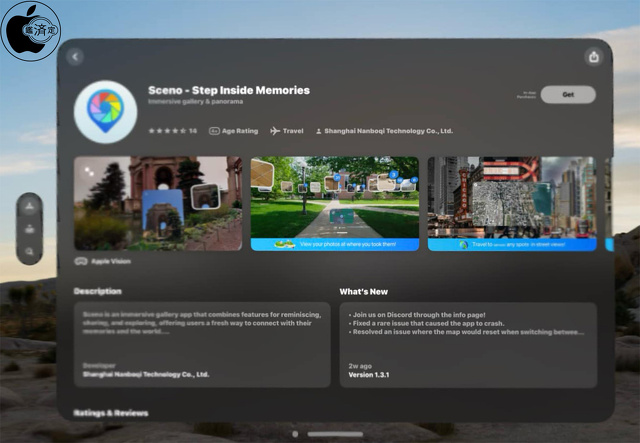Tap the airplane Travel category icon
Image resolution: width=640 pixels, height=443 pixels.
click(x=275, y=131)
